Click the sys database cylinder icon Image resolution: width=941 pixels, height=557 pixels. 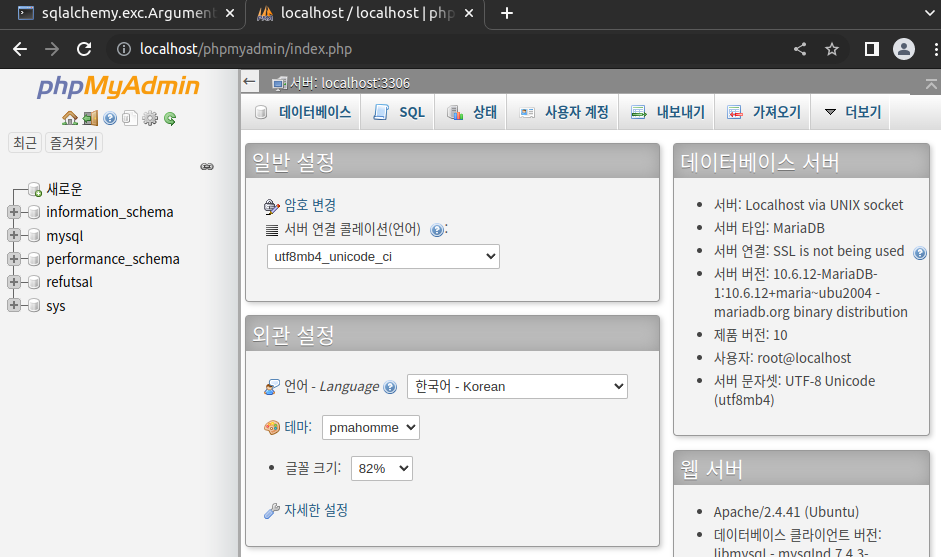(x=34, y=306)
